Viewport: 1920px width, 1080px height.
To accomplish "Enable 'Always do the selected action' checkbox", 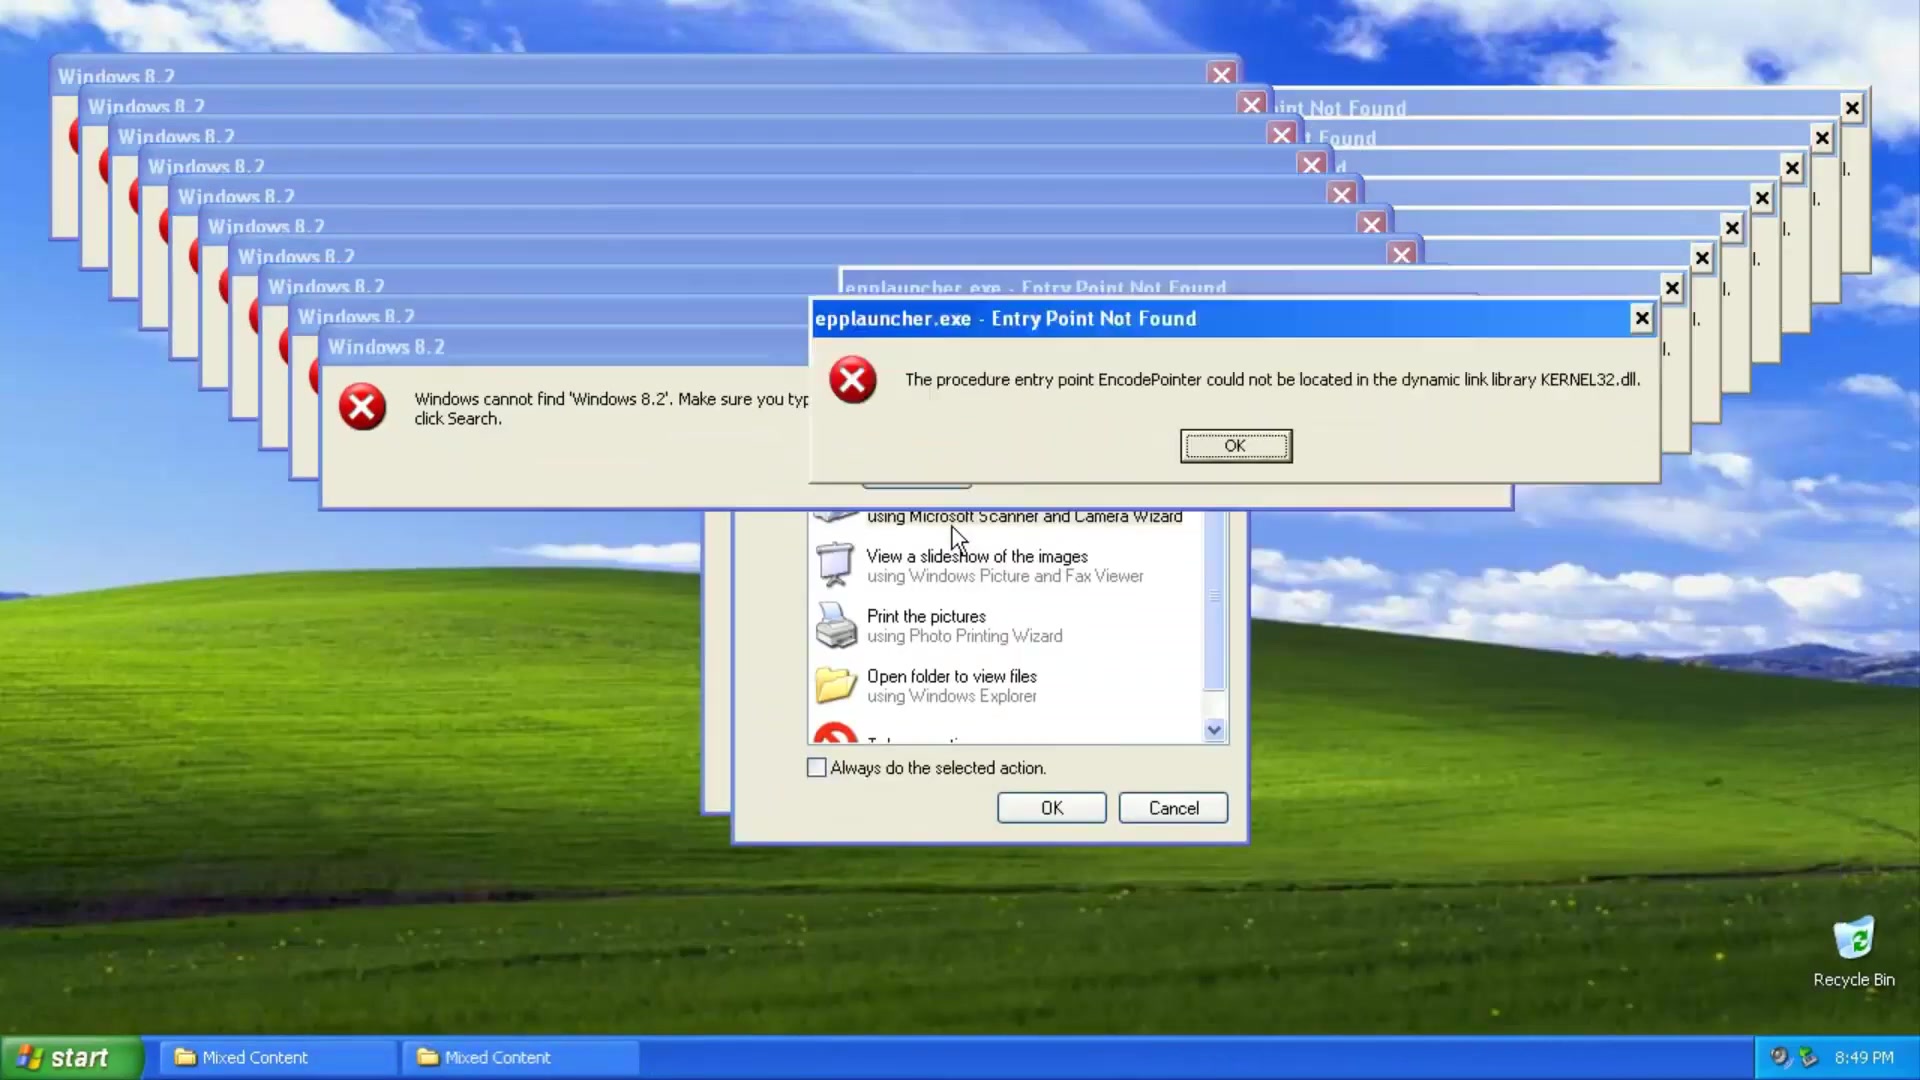I will point(815,767).
